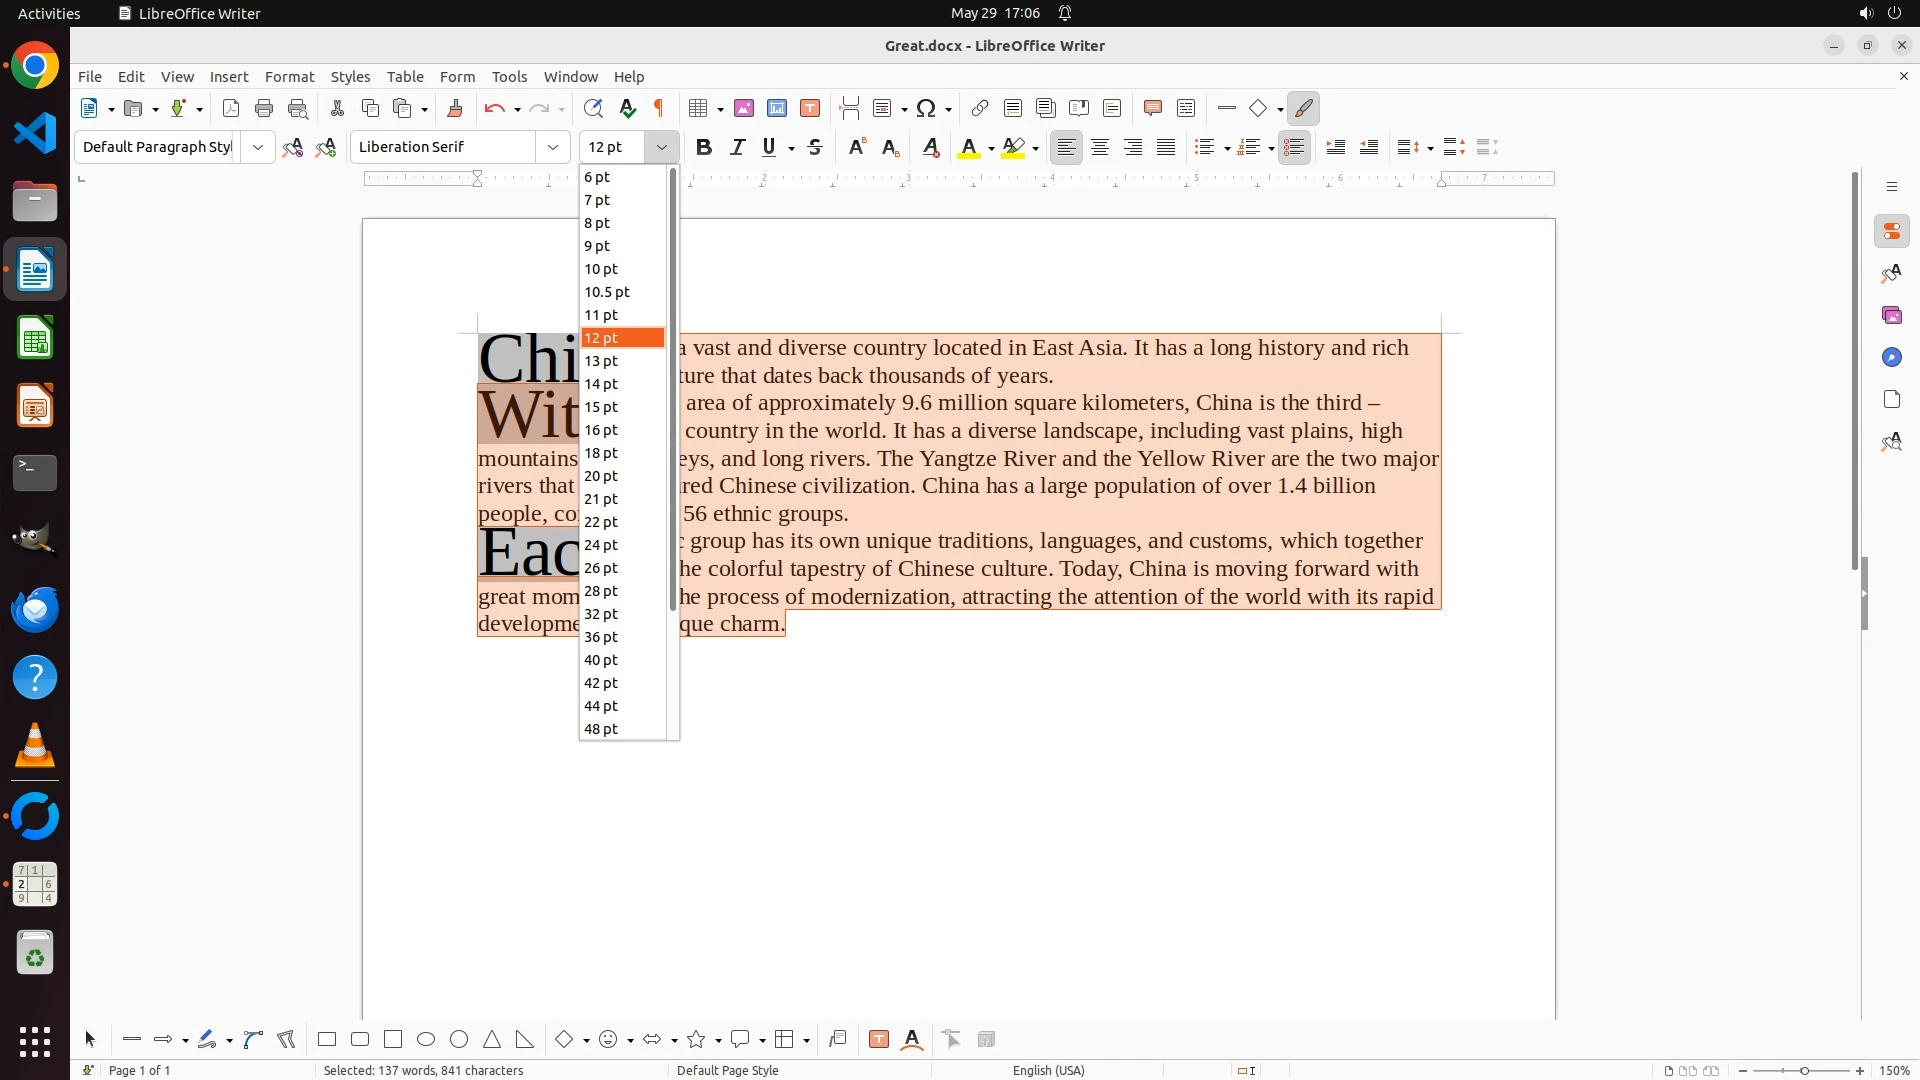
Task: Click the zoom slider in status bar
Action: tap(1804, 1070)
